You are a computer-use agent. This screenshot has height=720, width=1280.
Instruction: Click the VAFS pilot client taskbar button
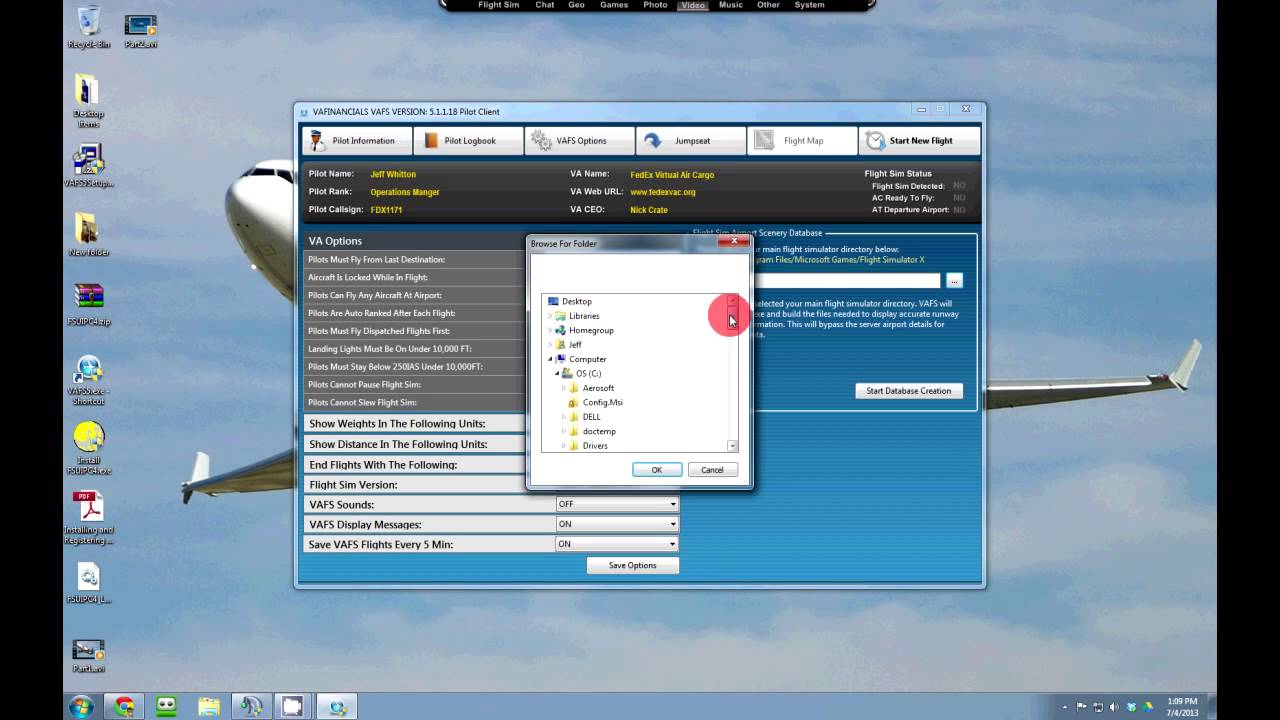click(x=338, y=707)
